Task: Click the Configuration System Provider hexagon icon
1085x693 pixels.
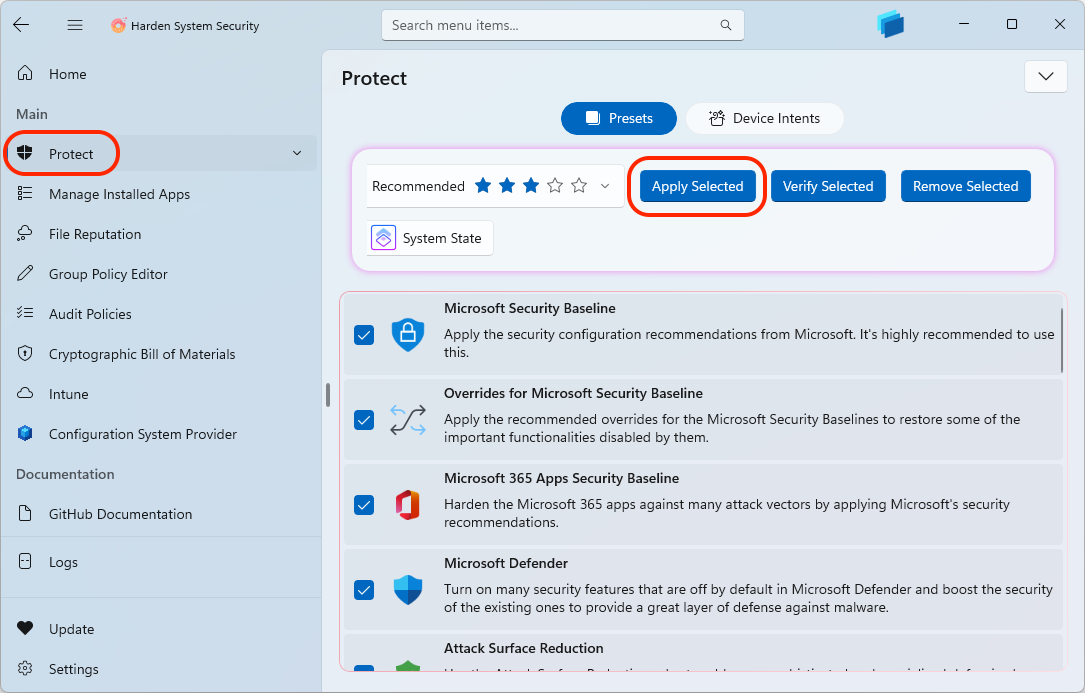Action: (x=25, y=433)
